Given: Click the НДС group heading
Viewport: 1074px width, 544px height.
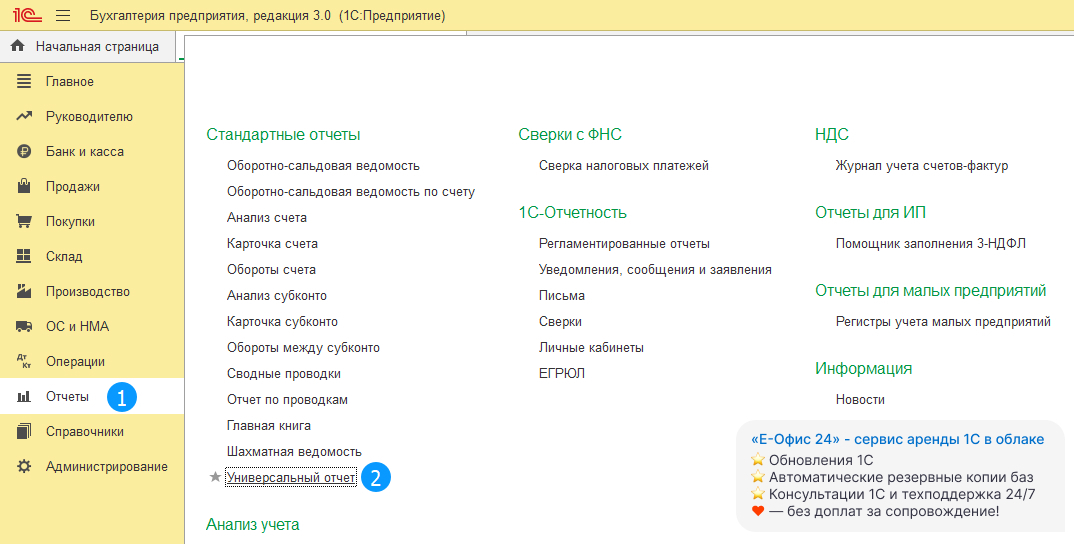Looking at the screenshot, I should coord(832,135).
